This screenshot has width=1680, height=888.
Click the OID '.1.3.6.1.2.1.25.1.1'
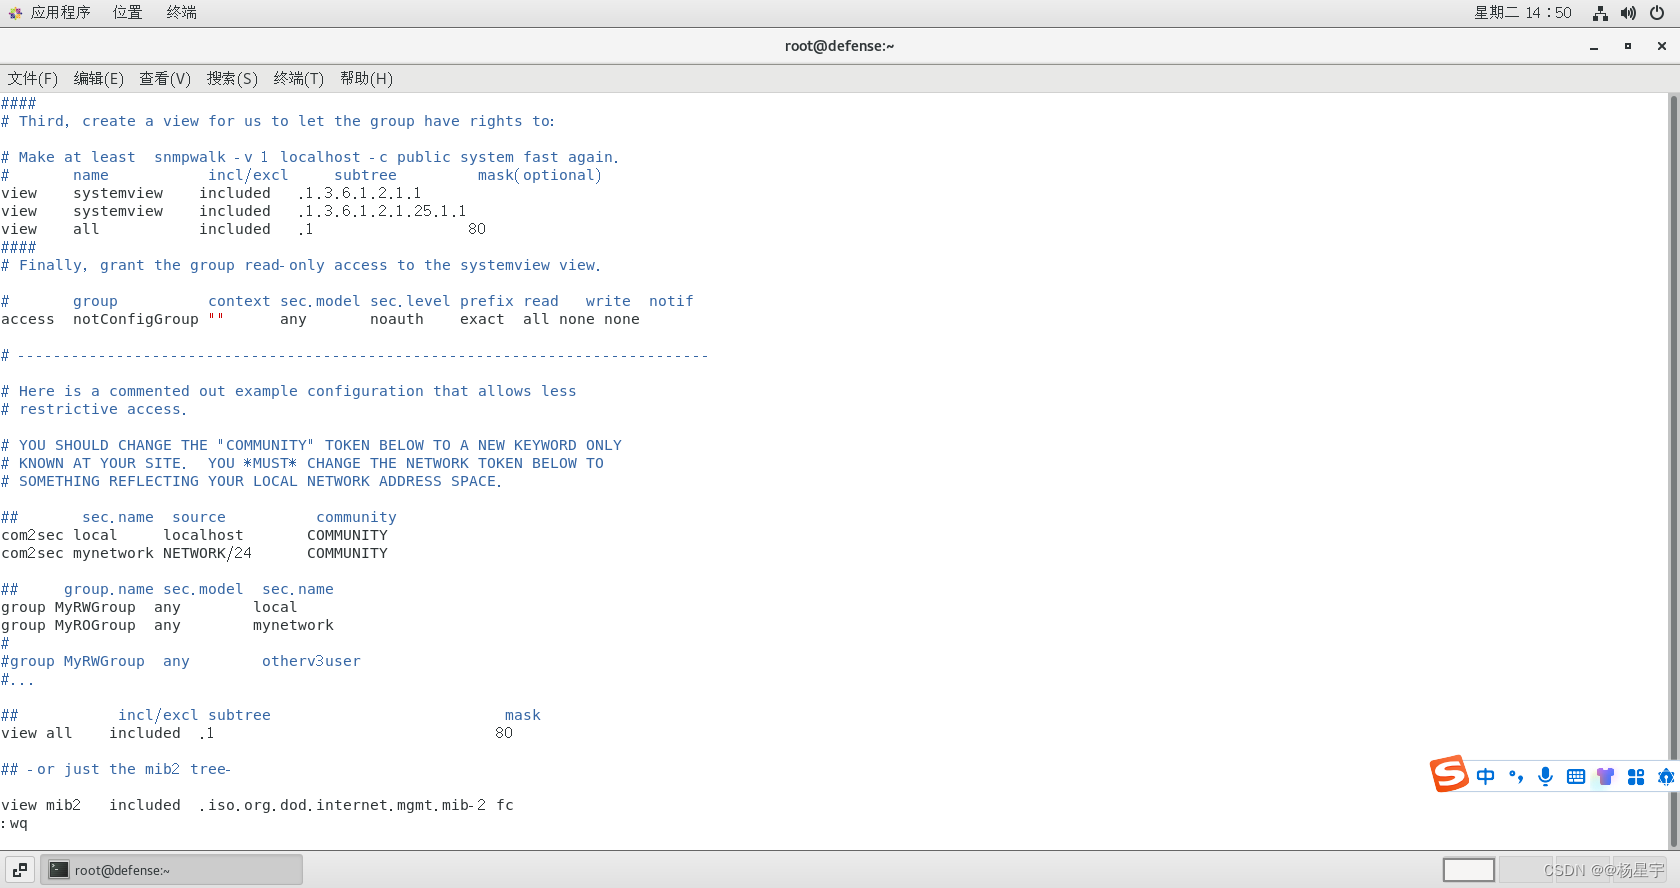tap(382, 211)
